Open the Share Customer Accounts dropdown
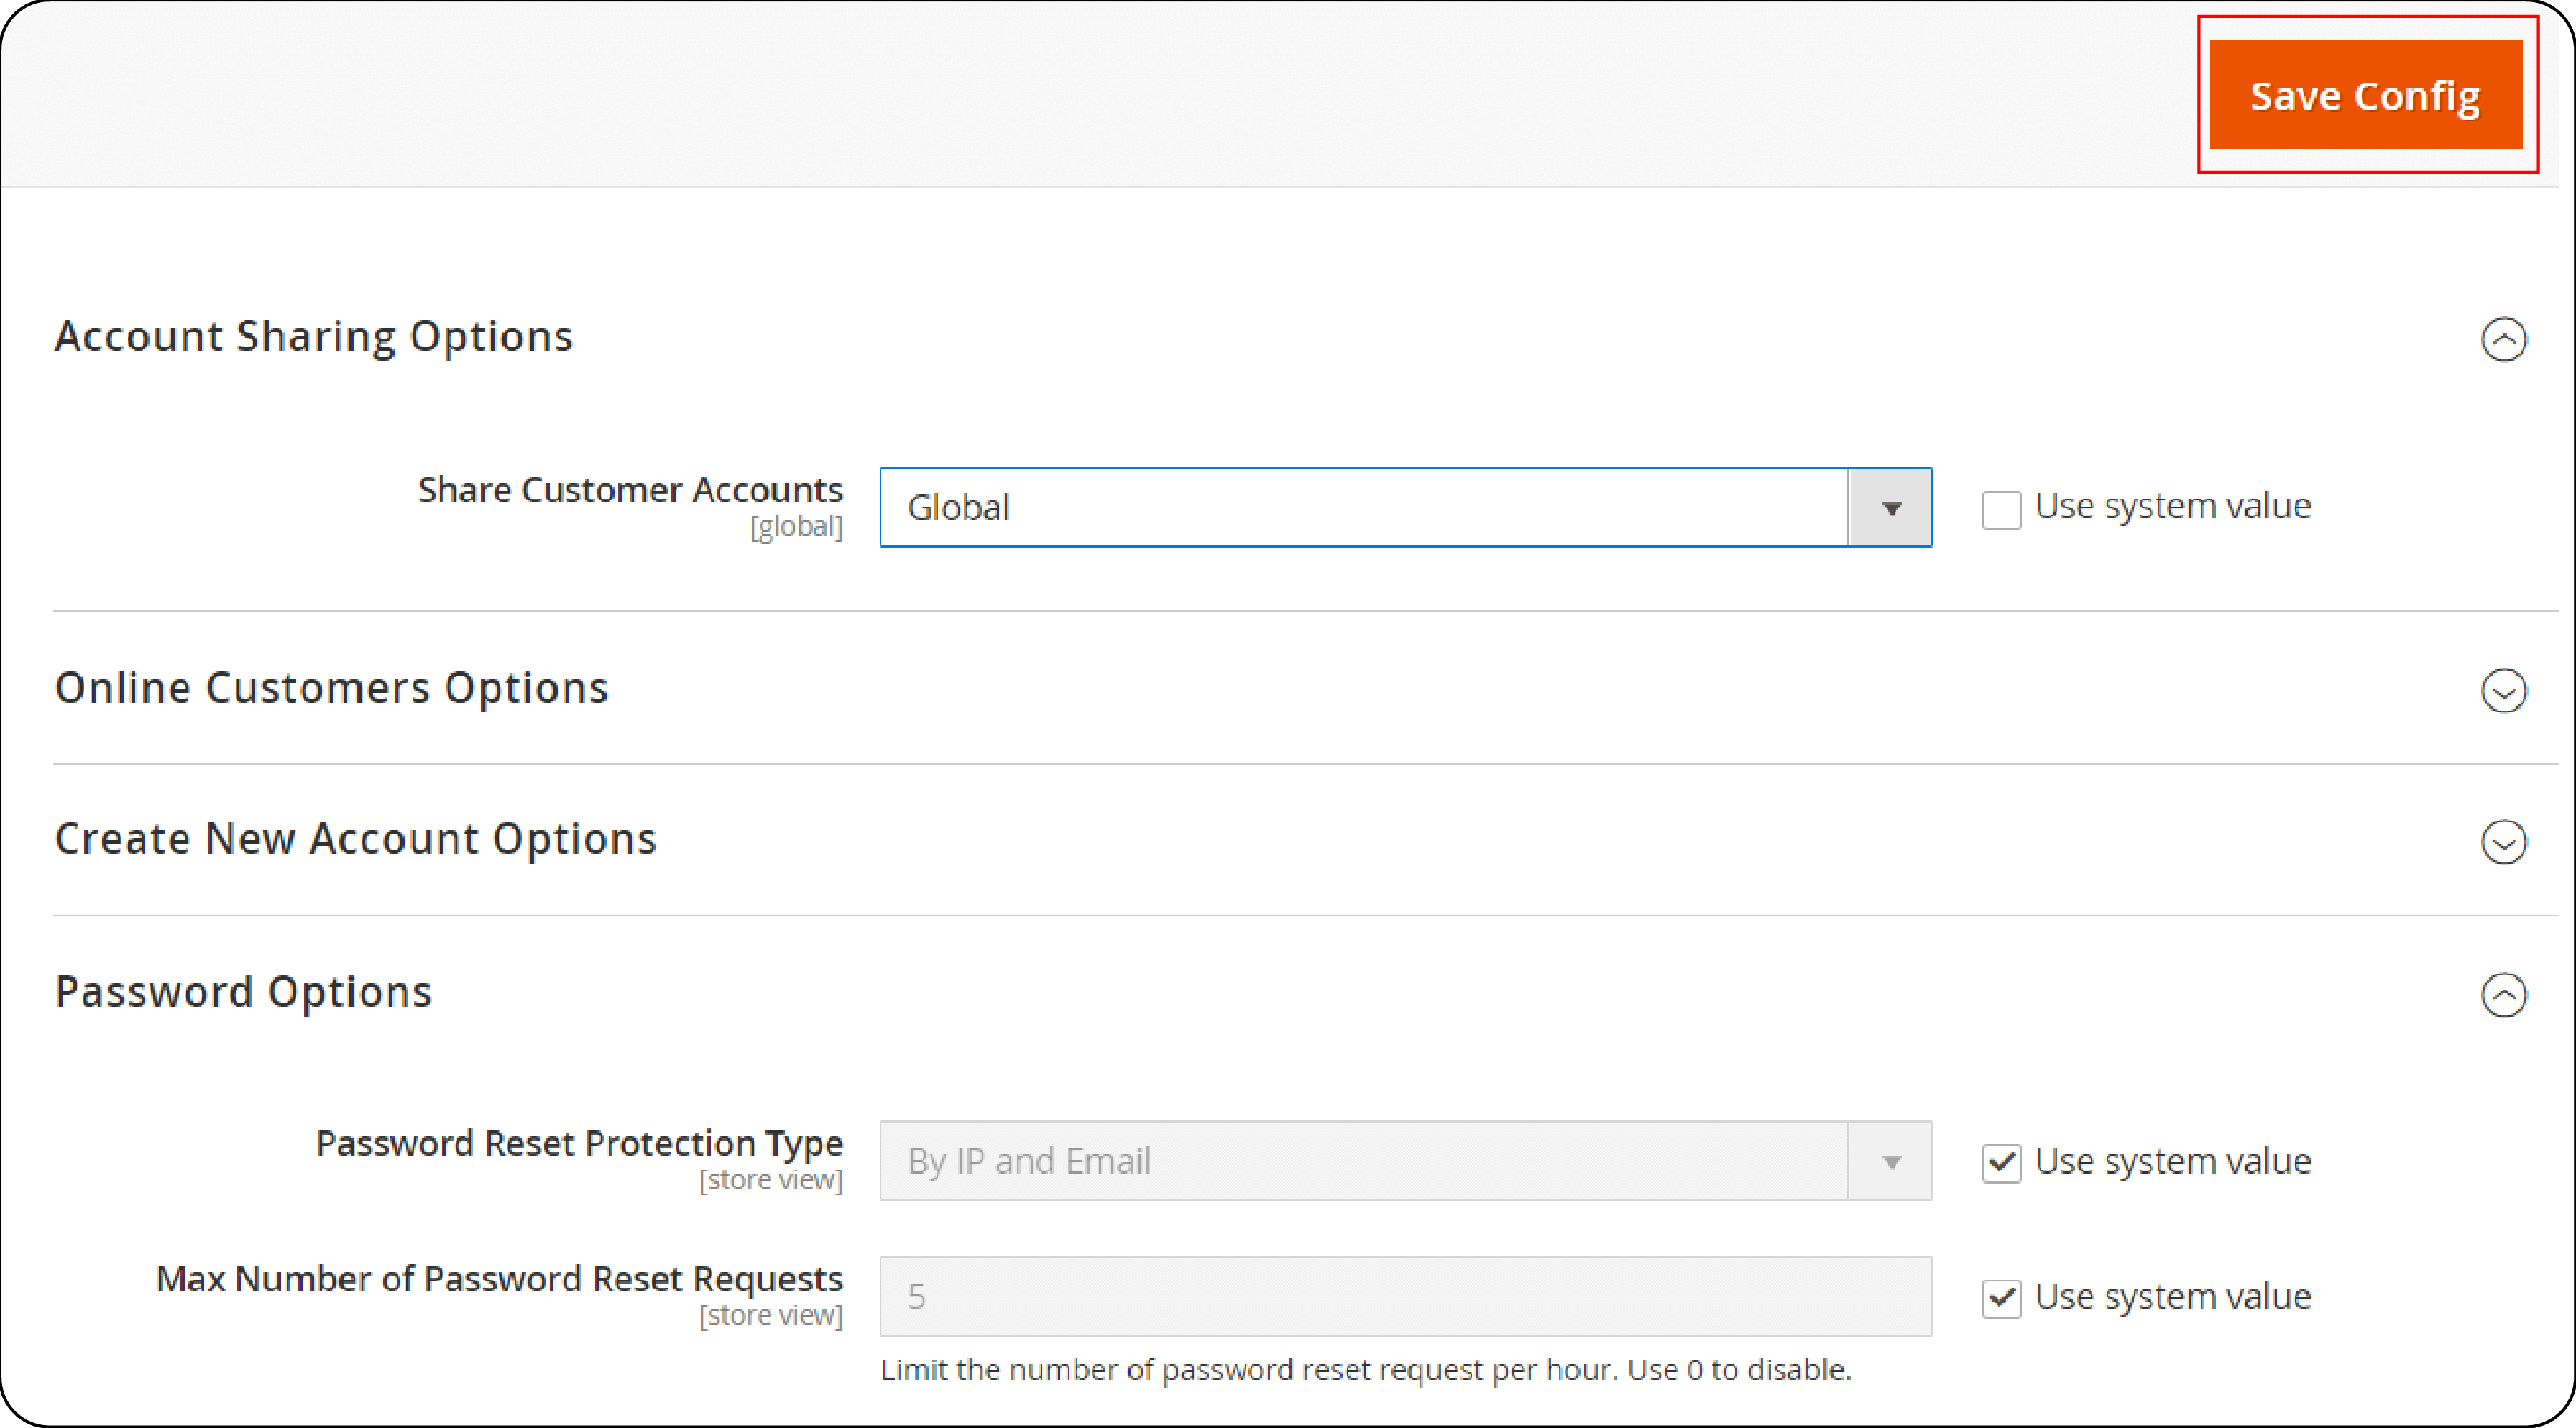Image resolution: width=2576 pixels, height=1428 pixels. pos(1400,507)
